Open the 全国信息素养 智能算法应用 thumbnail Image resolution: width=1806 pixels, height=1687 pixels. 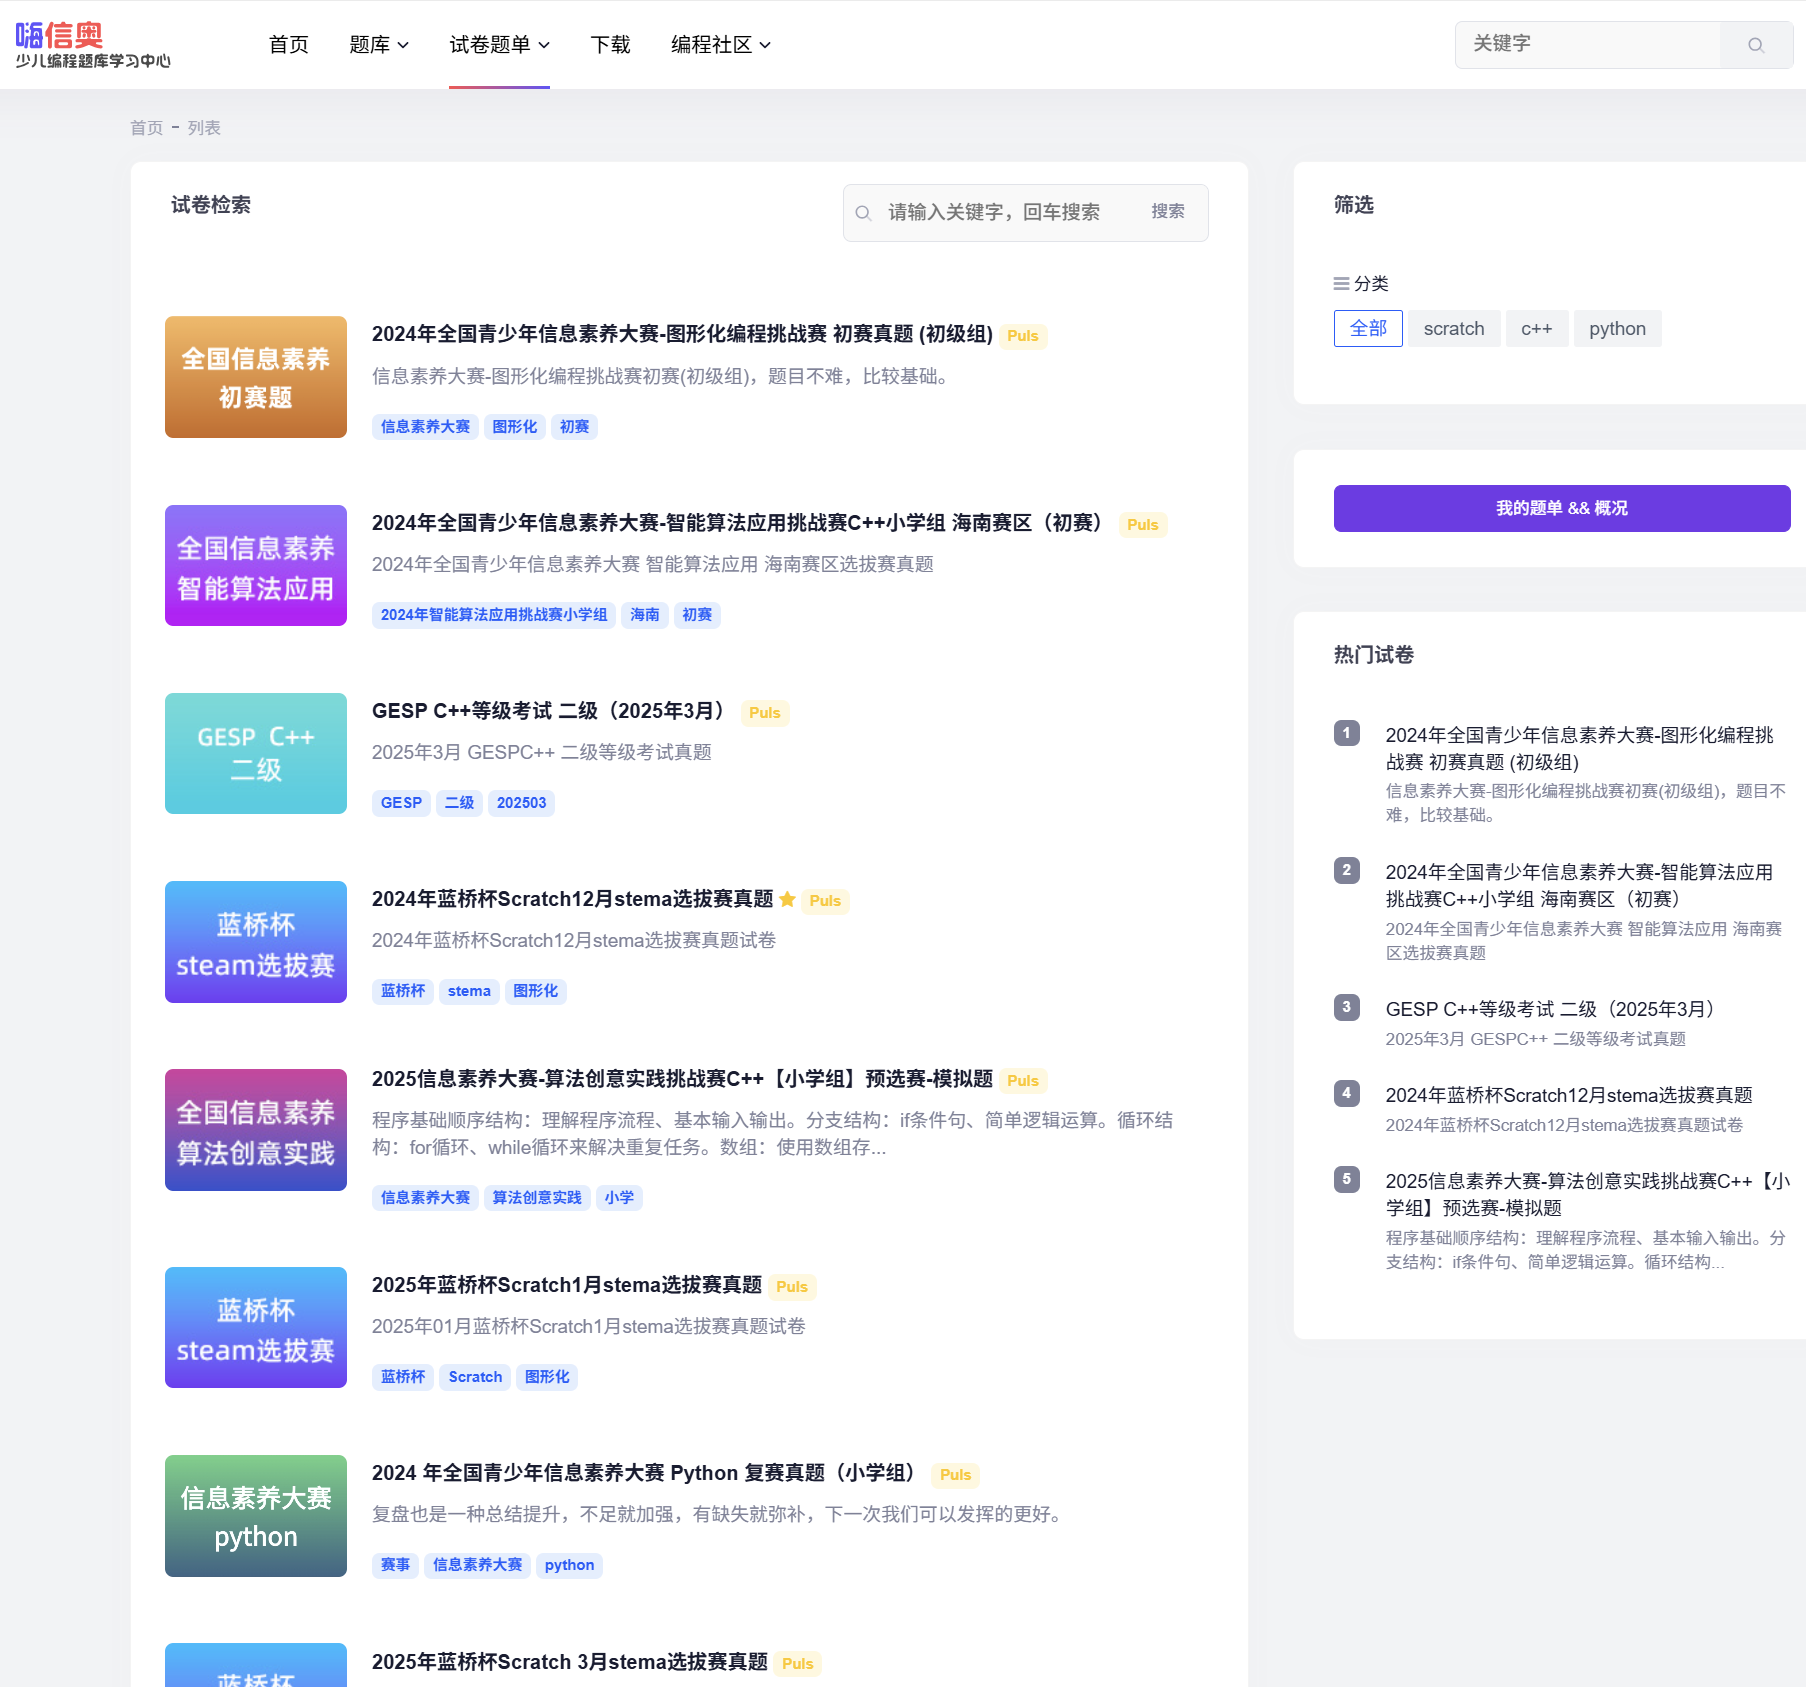pos(256,566)
